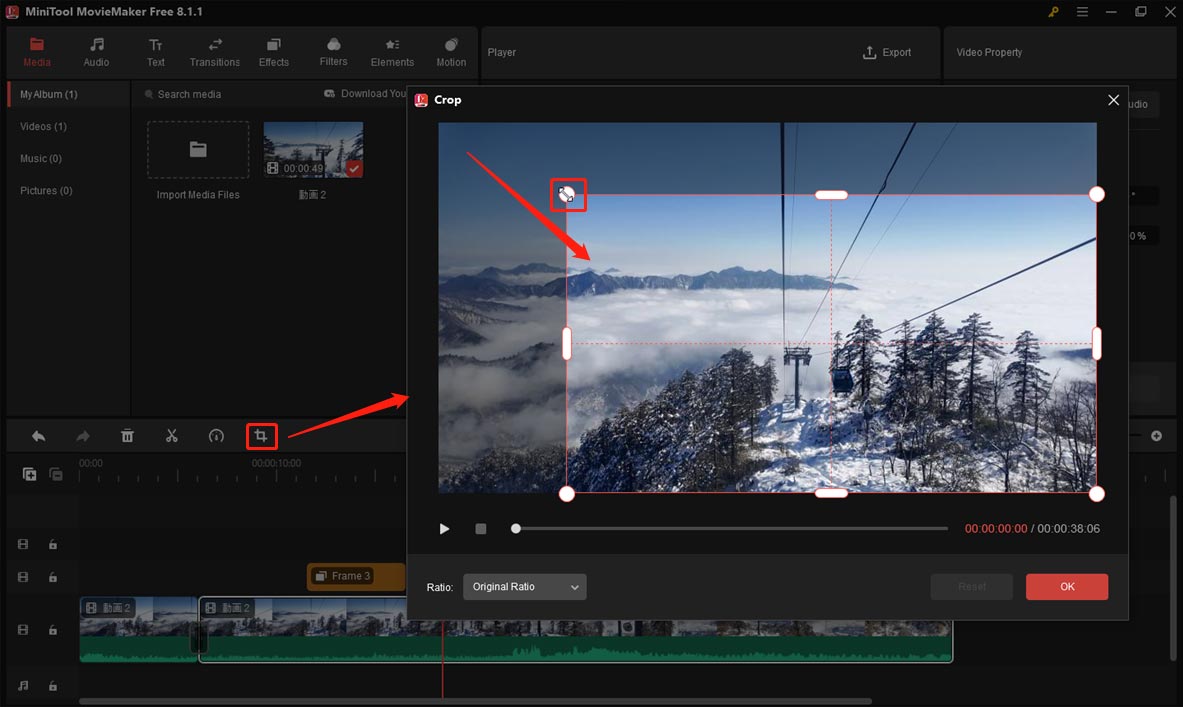Toggle the lock on the music track
Screen dimensions: 1183x707
pyautogui.click(x=53, y=686)
